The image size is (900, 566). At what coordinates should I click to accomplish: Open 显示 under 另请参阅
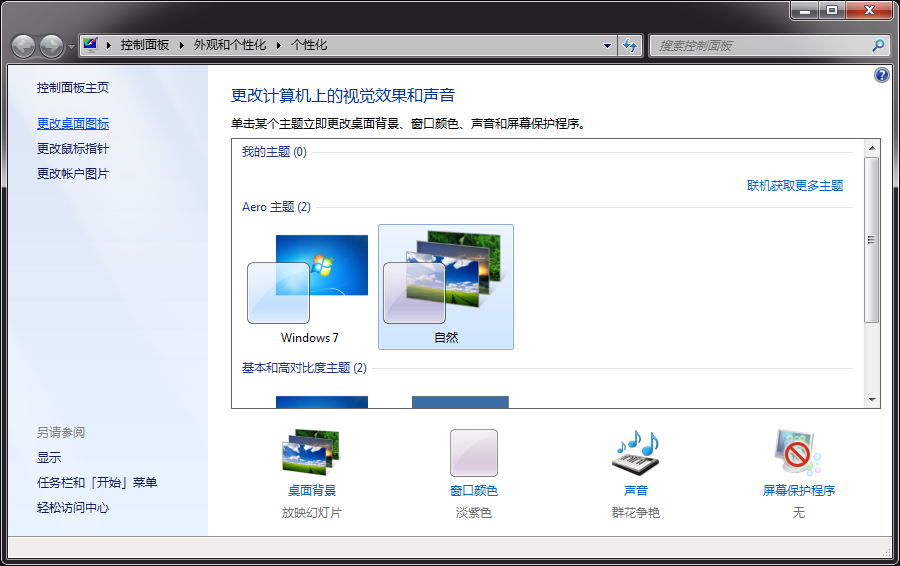[x=49, y=458]
